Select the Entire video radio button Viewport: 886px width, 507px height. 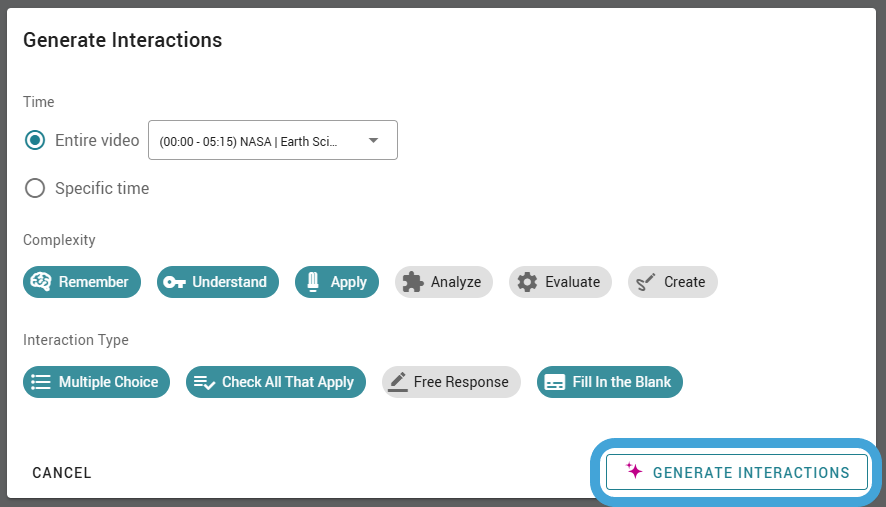[35, 140]
